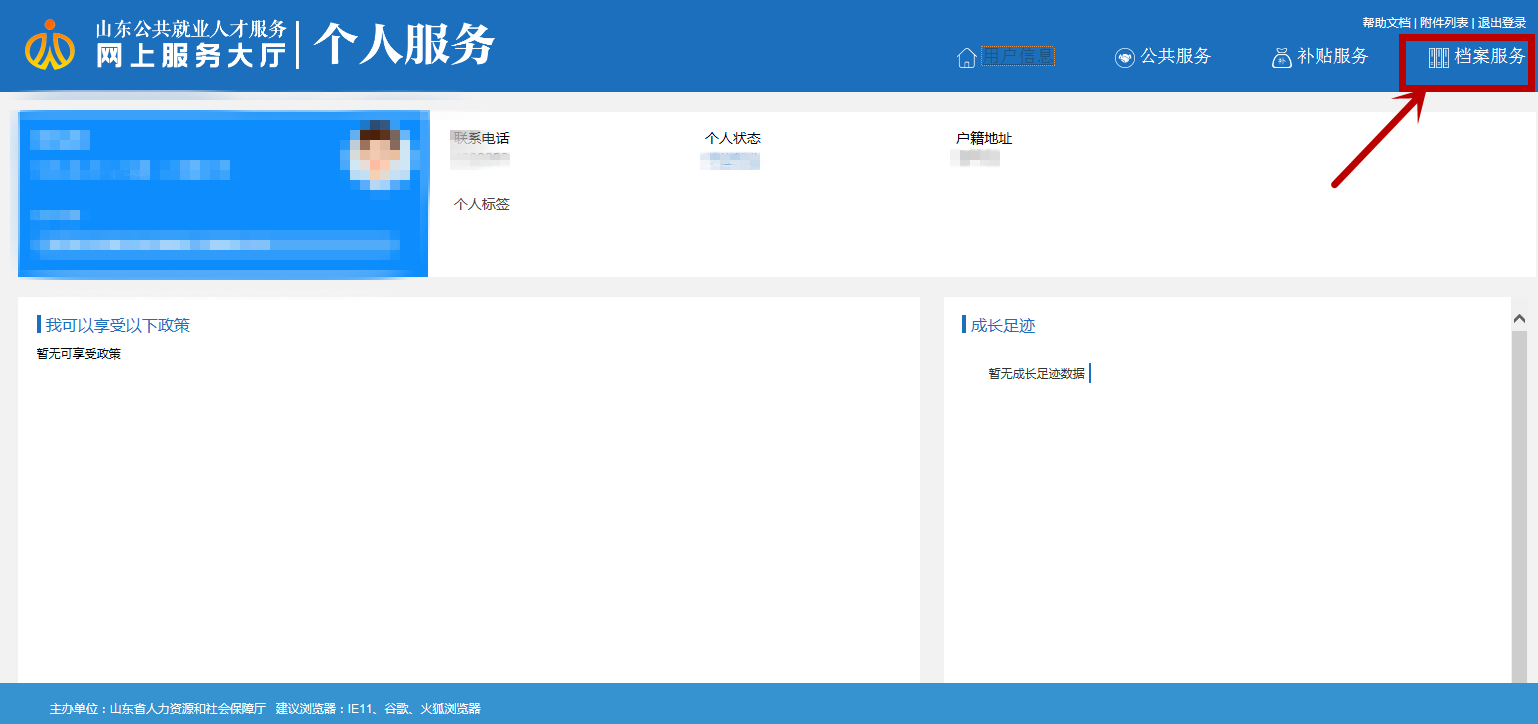This screenshot has width=1538, height=724.
Task: Click the scrollbar up arrow
Action: [x=1519, y=319]
